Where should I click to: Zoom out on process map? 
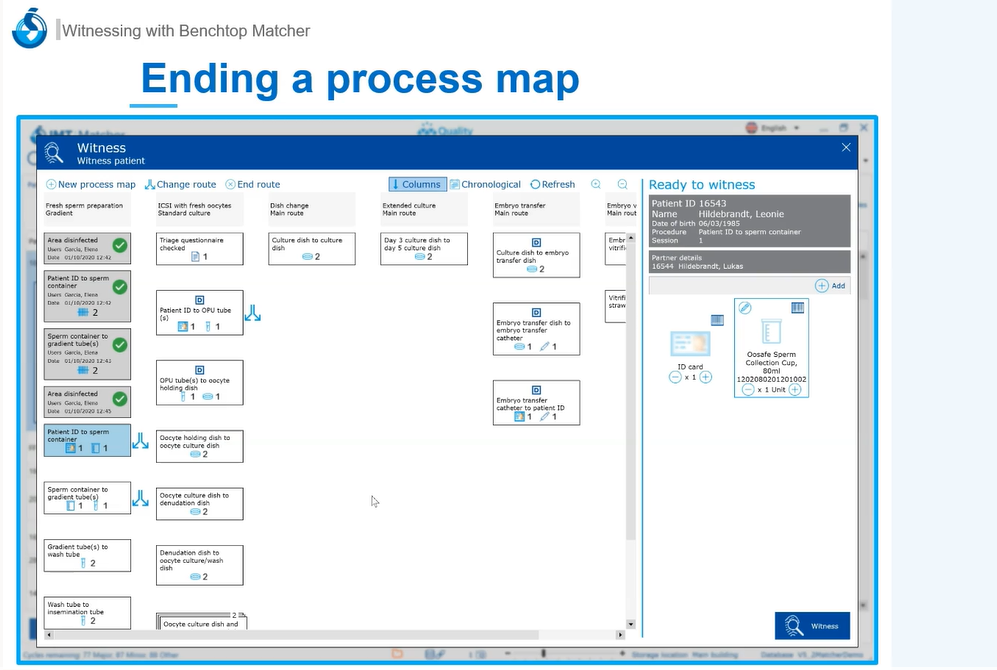(x=623, y=184)
